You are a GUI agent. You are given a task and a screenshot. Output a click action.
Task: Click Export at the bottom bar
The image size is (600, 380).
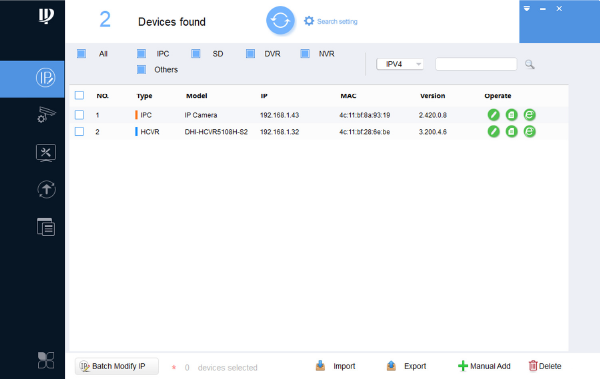406,366
